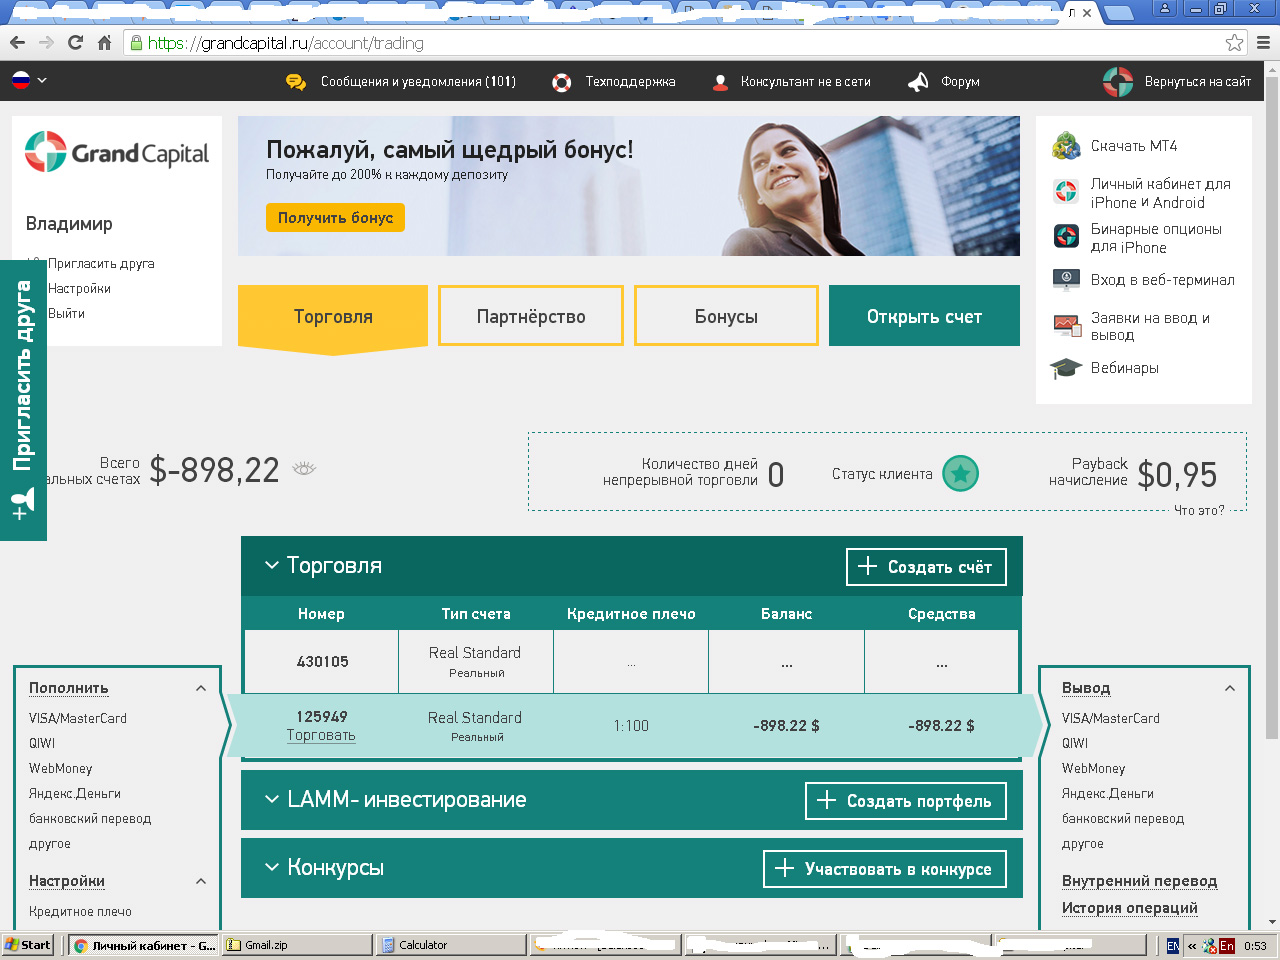Screen dimensions: 1280x960
Task: Select the Торговля tab
Action: point(333,316)
